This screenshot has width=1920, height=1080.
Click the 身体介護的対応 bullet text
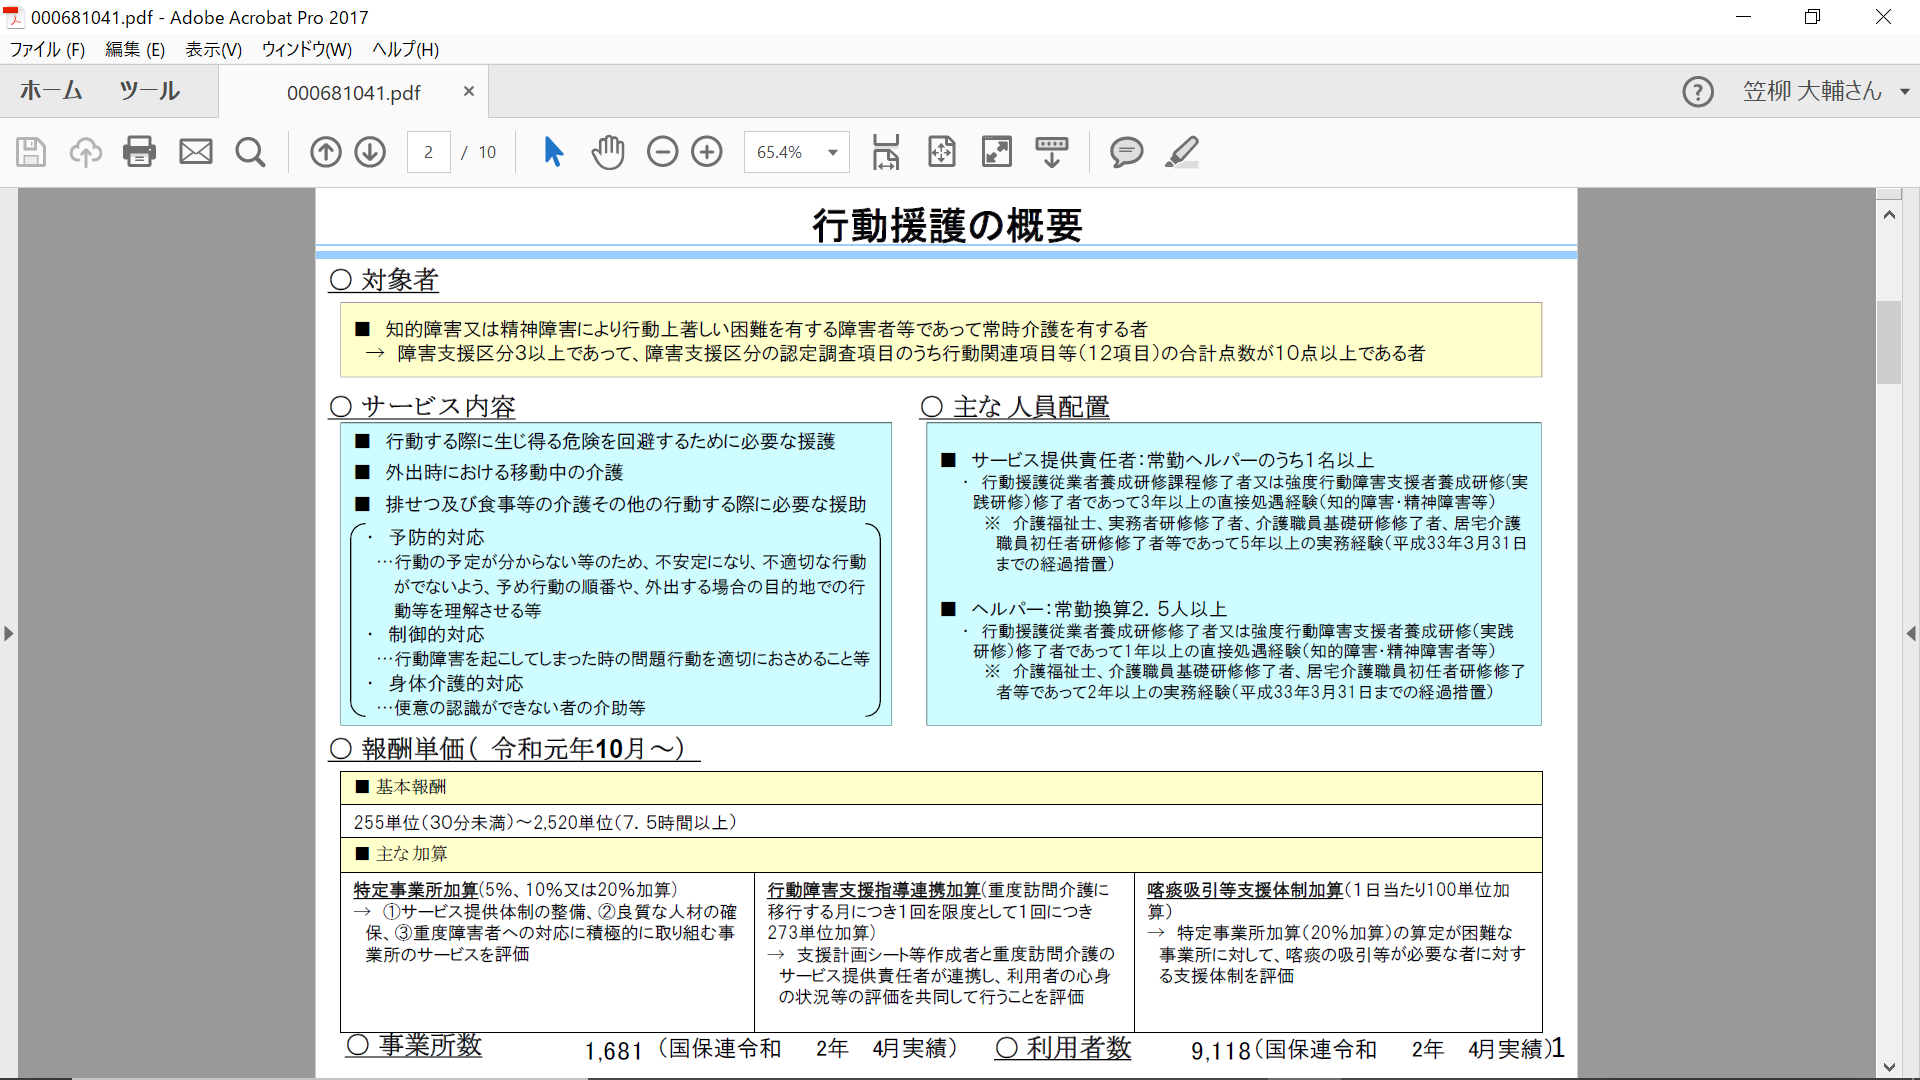pyautogui.click(x=456, y=684)
